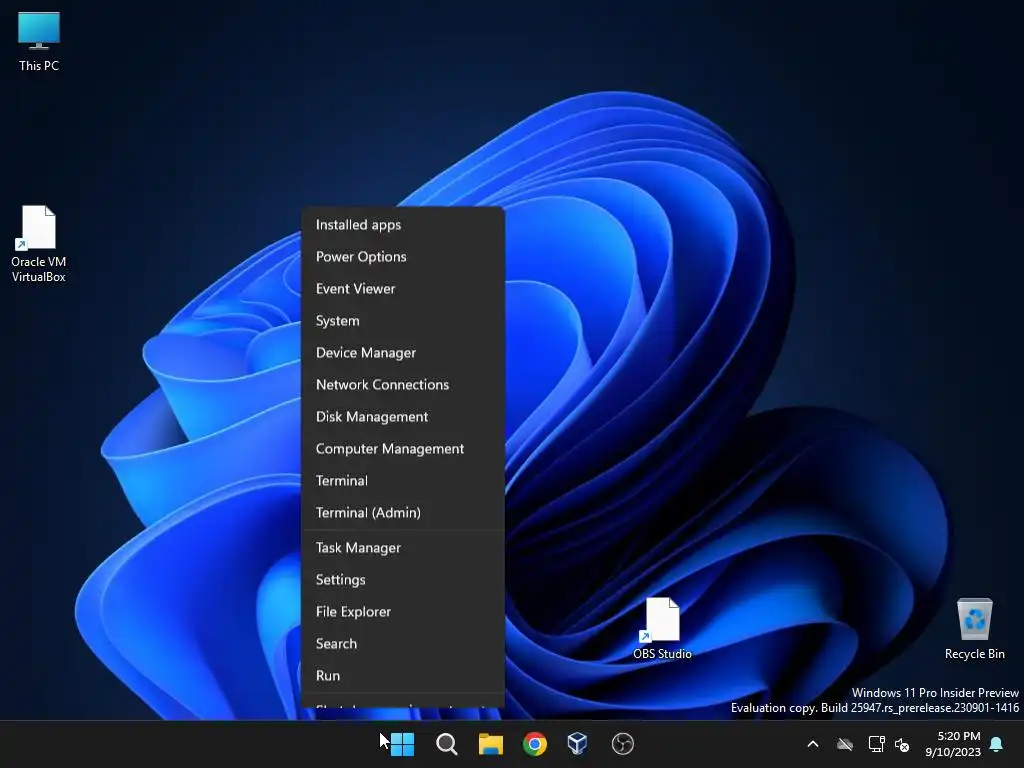Open Device Manager from the menu
1024x768 pixels.
(x=403, y=353)
